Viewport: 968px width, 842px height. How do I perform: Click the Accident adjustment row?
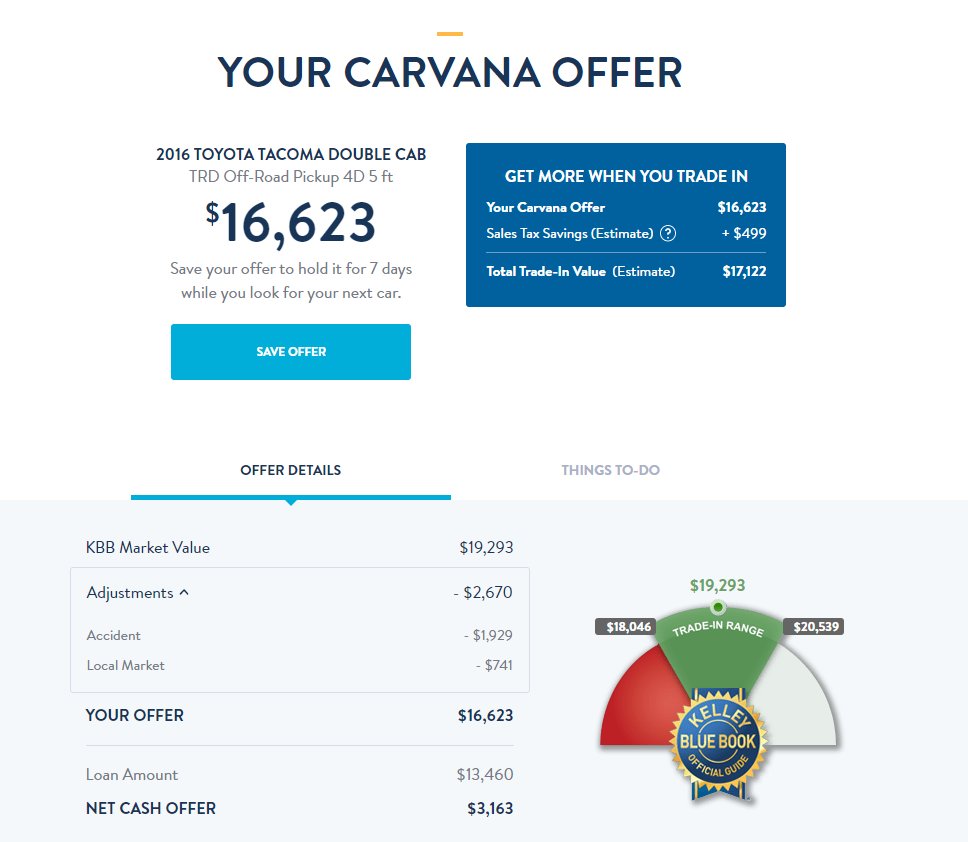[x=299, y=635]
